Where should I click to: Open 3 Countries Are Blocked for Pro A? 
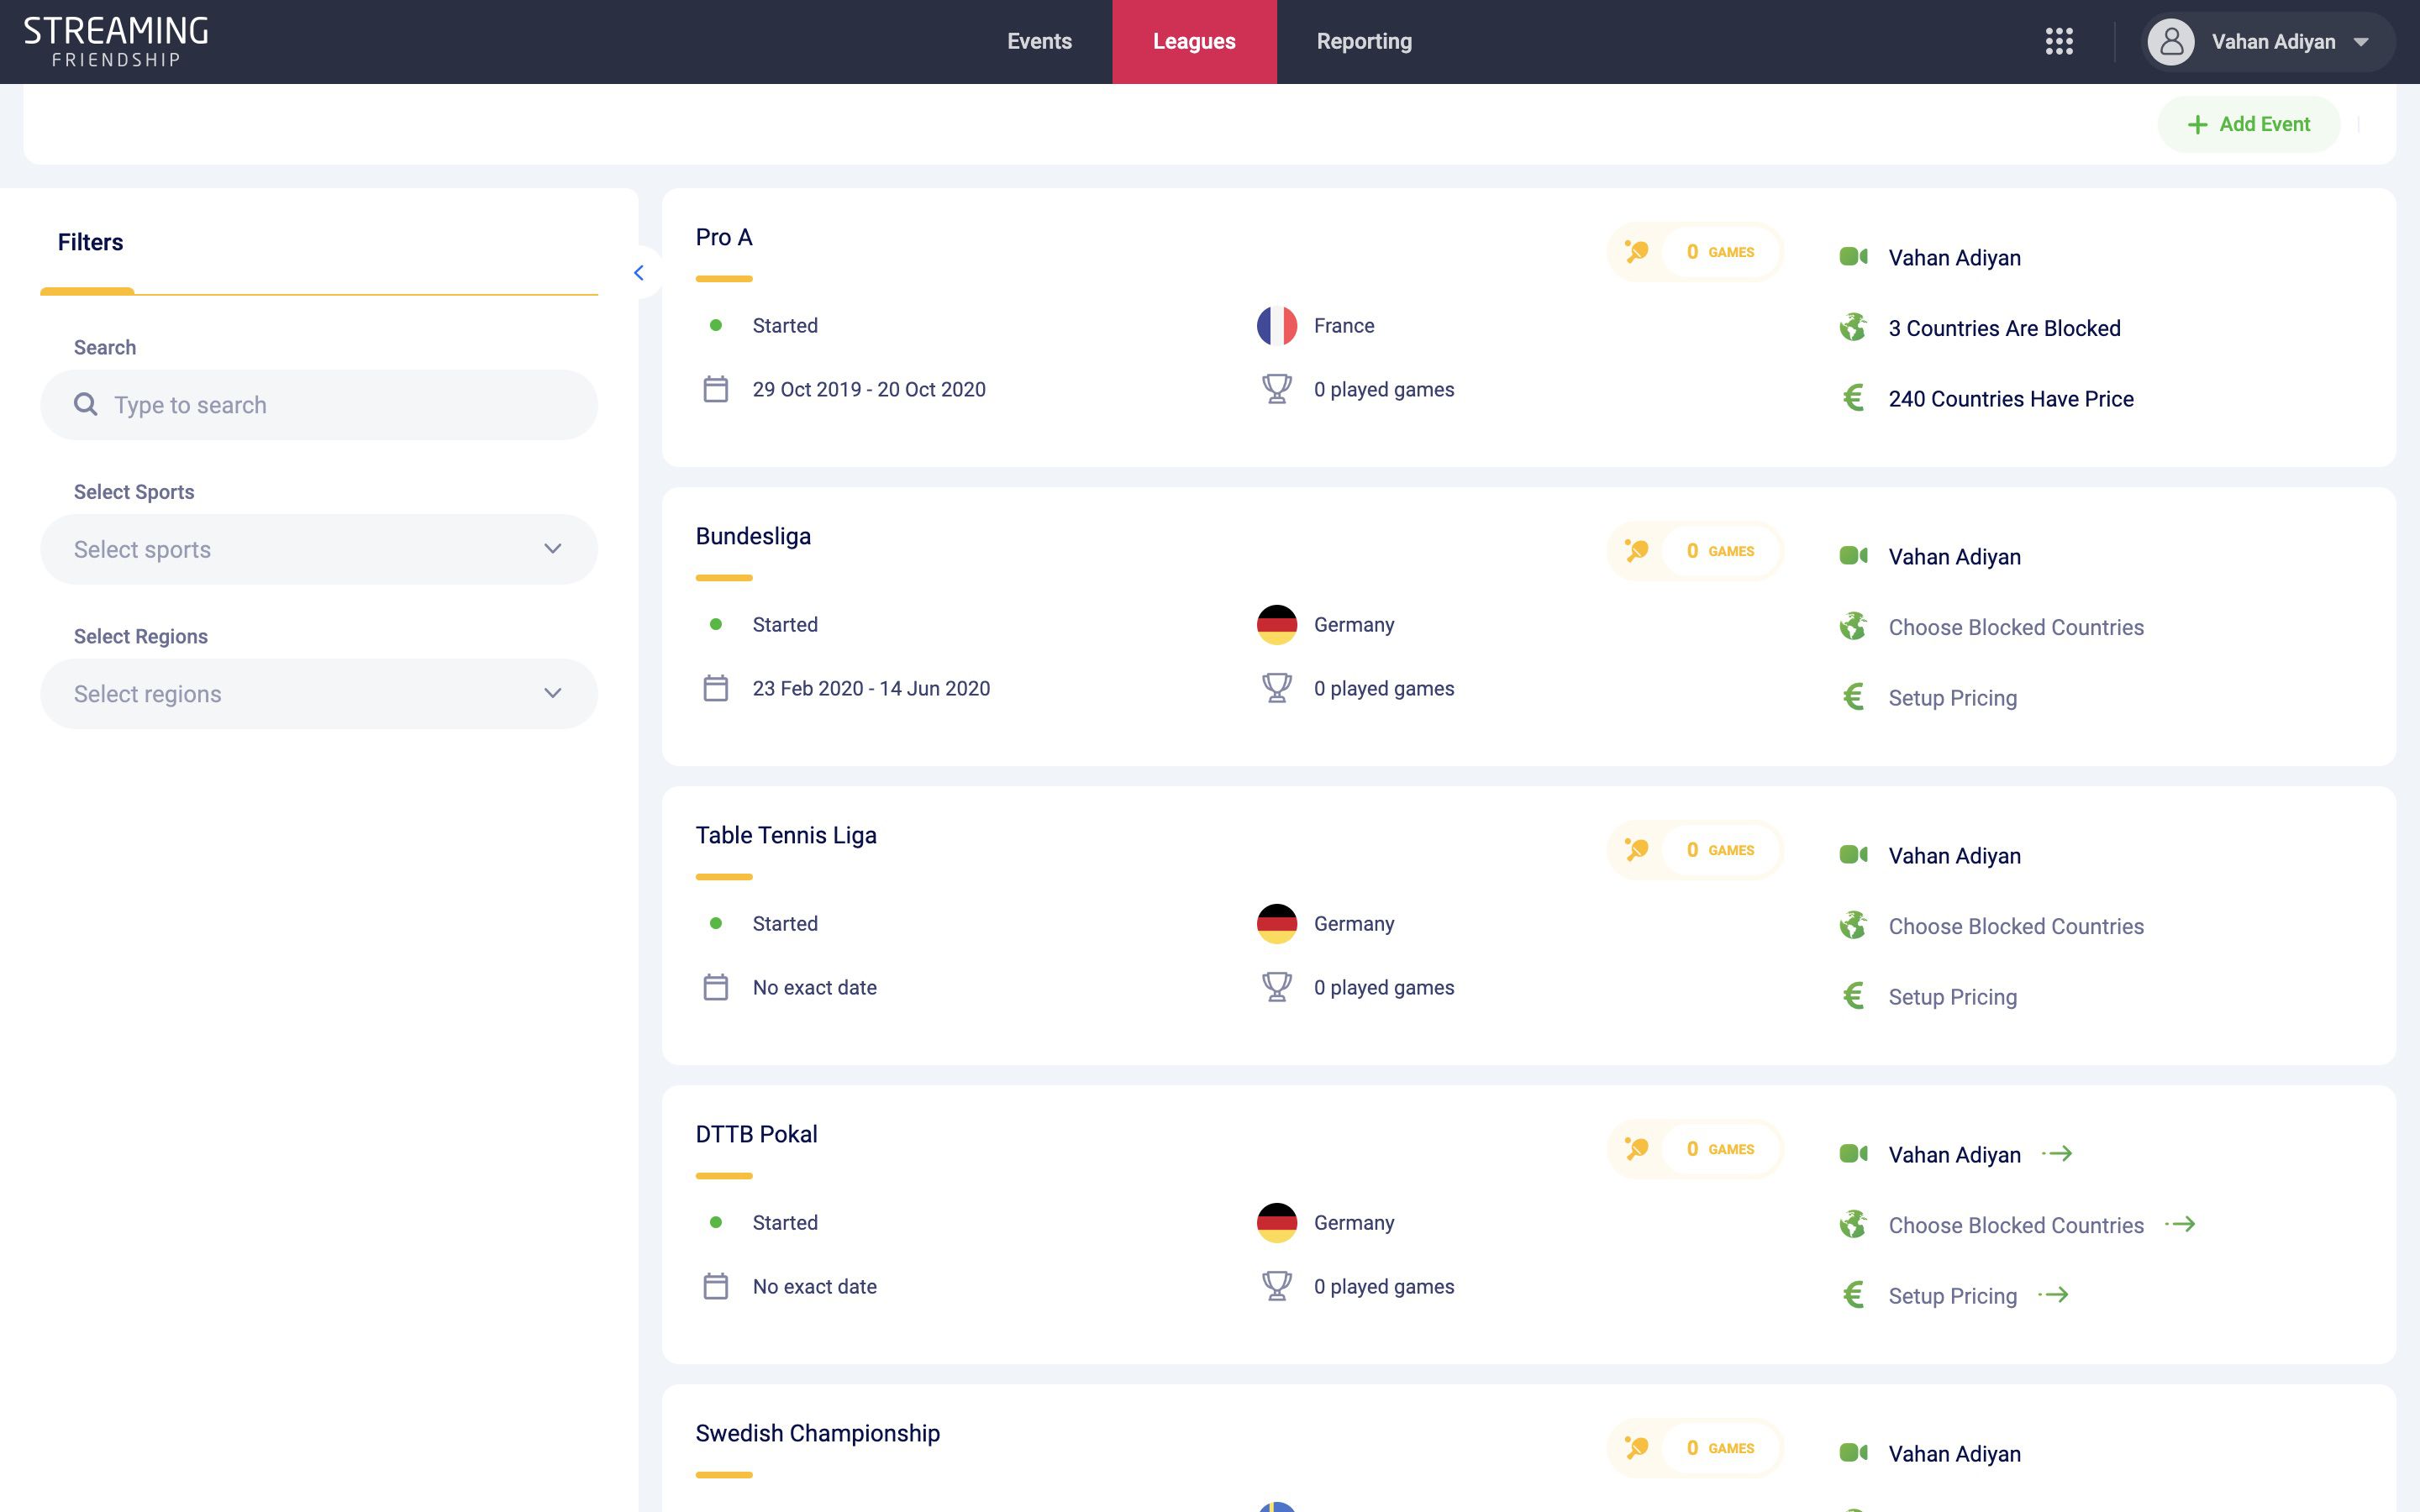tap(2004, 328)
